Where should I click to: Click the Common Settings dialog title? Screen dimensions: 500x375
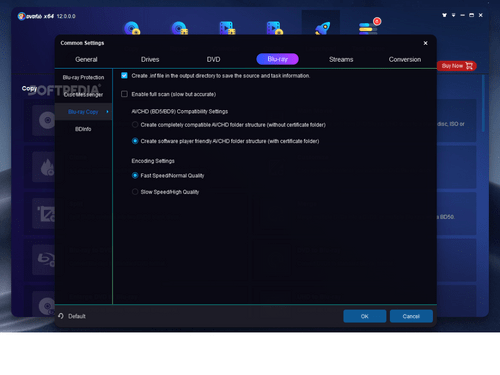click(82, 43)
